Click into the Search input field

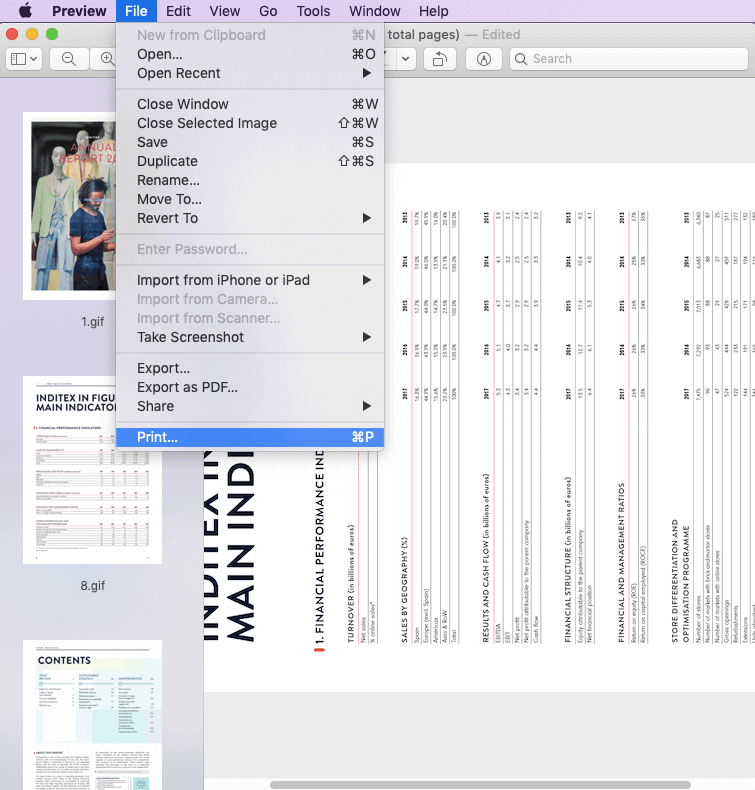630,59
